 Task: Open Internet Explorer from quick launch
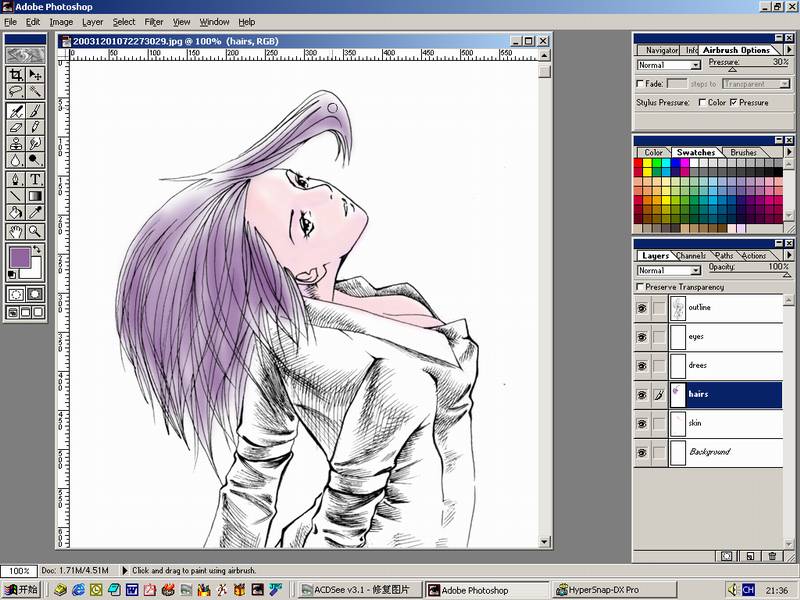[x=78, y=590]
